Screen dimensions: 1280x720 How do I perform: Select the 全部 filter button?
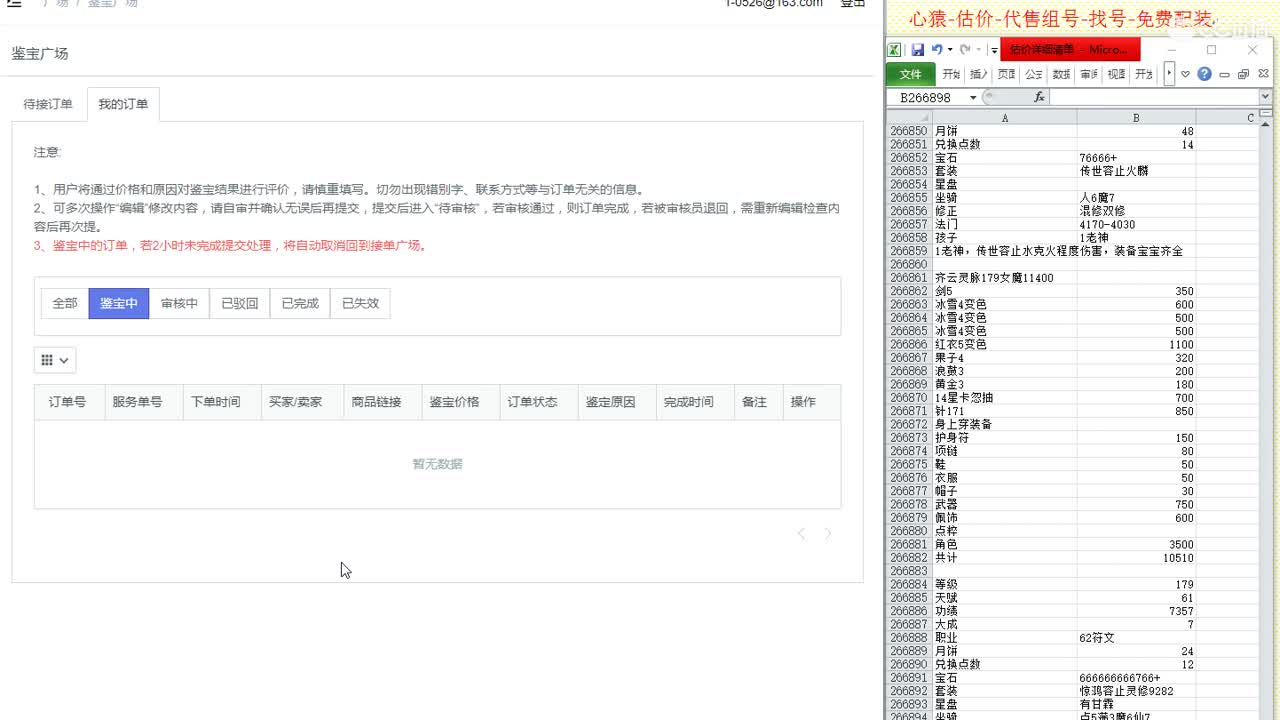point(65,303)
